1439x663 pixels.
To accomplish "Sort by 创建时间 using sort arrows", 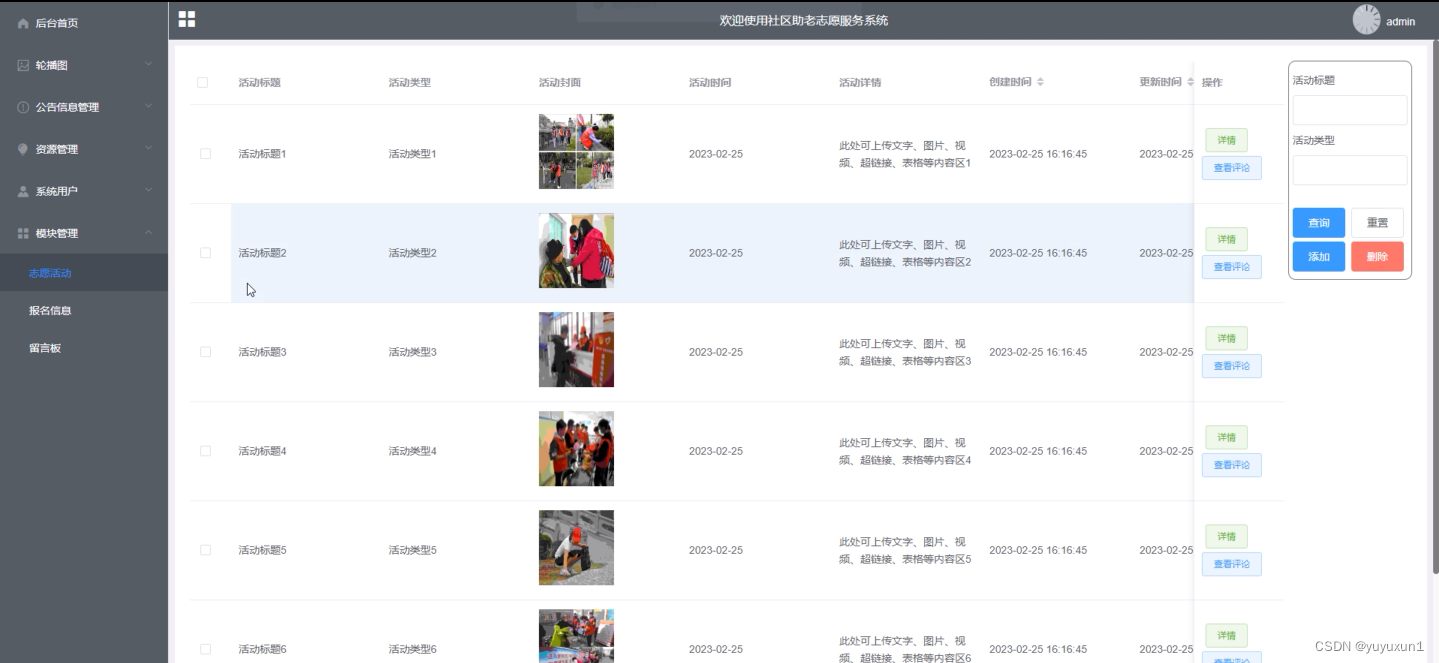I will [x=1040, y=82].
